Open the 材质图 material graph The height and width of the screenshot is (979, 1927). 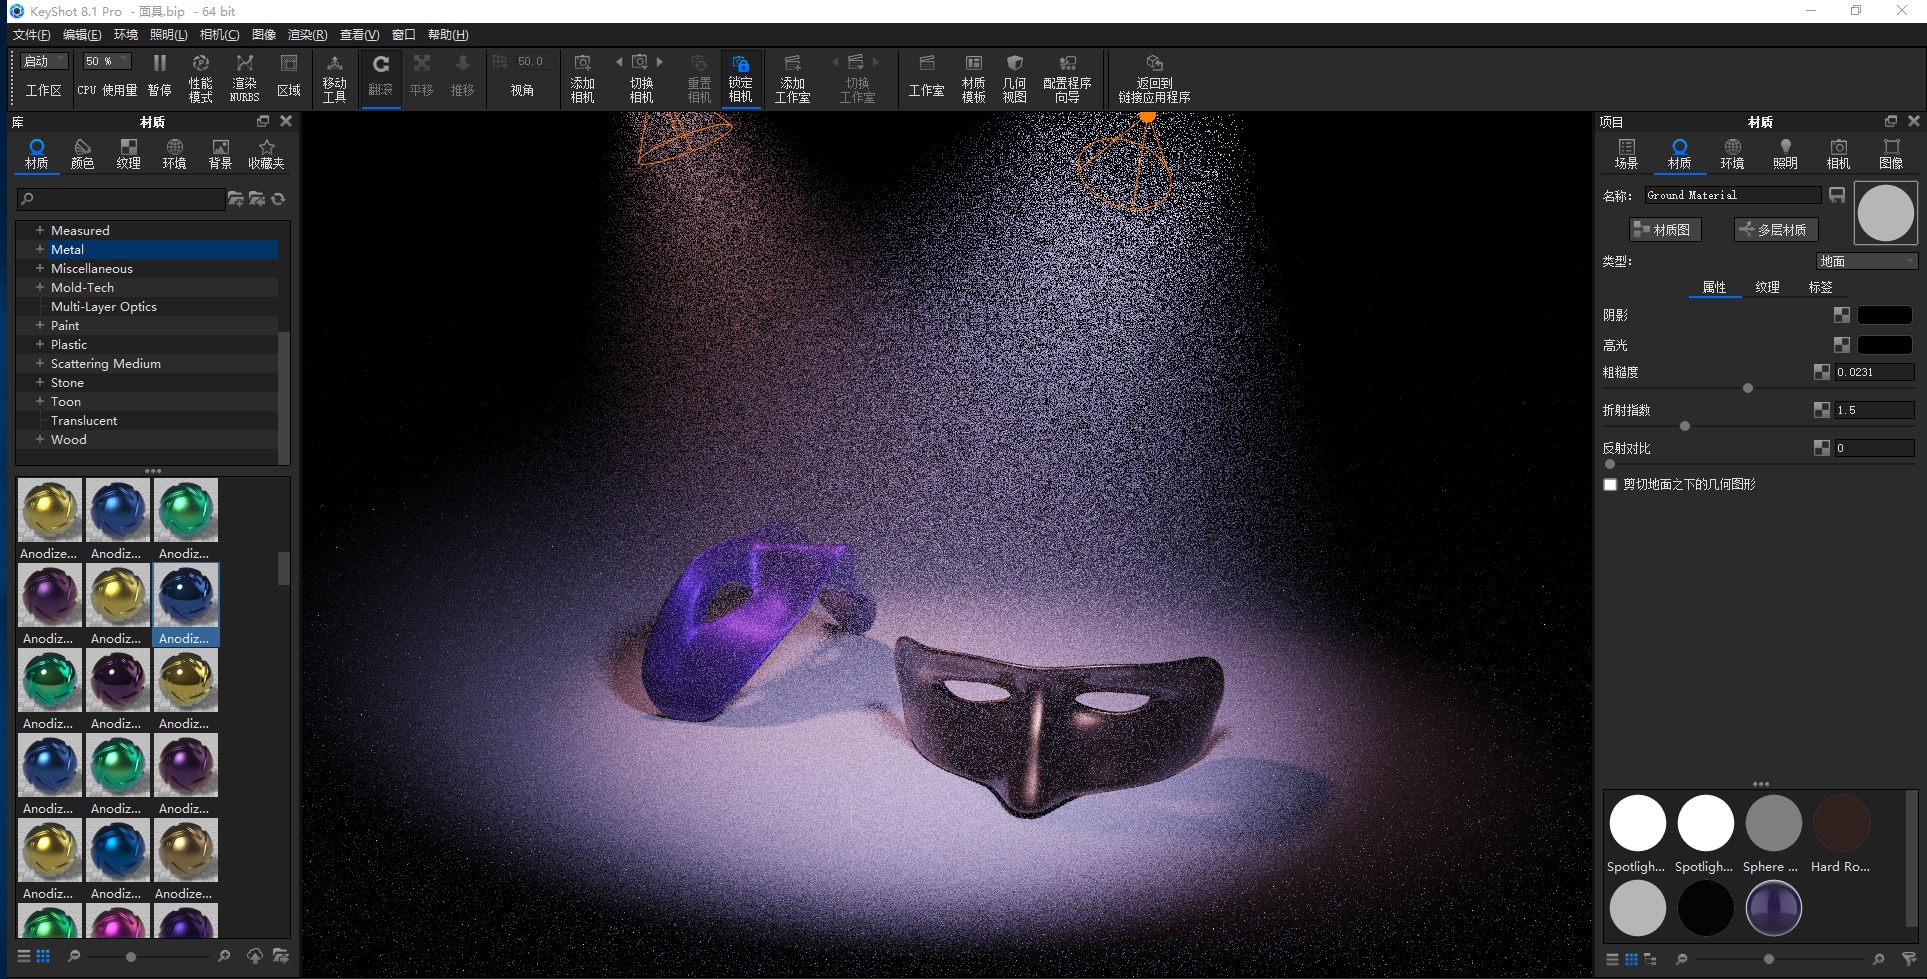tap(1665, 230)
